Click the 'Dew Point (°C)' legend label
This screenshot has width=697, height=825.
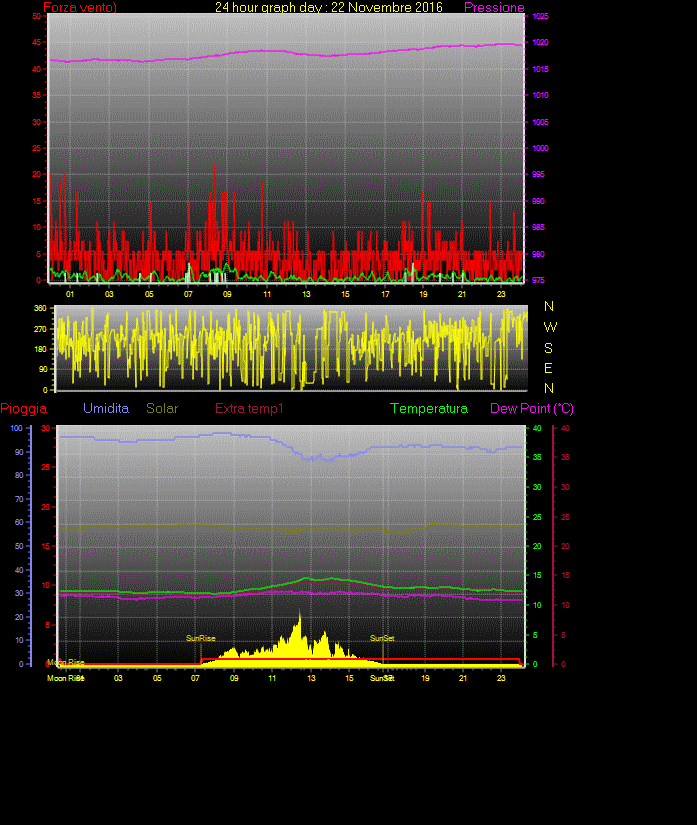(x=532, y=408)
